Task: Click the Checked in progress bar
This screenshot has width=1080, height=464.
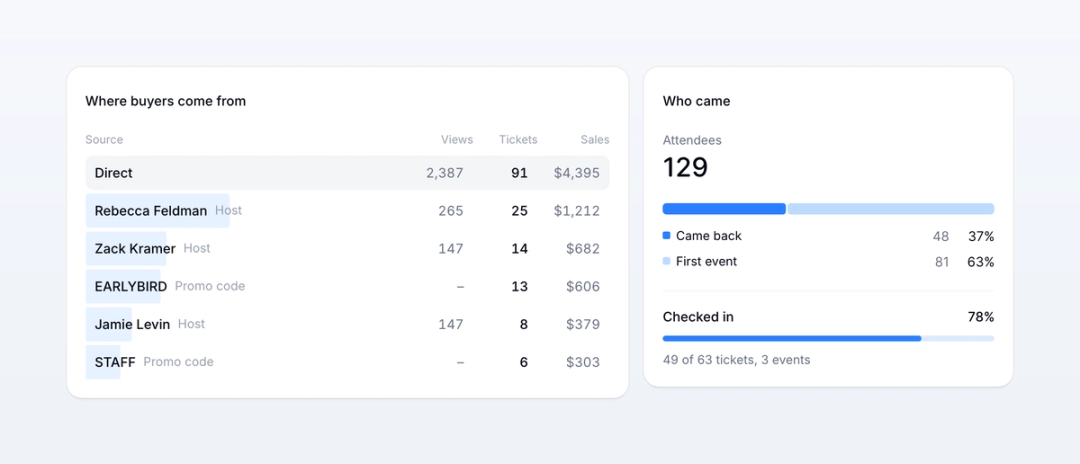Action: tap(829, 339)
